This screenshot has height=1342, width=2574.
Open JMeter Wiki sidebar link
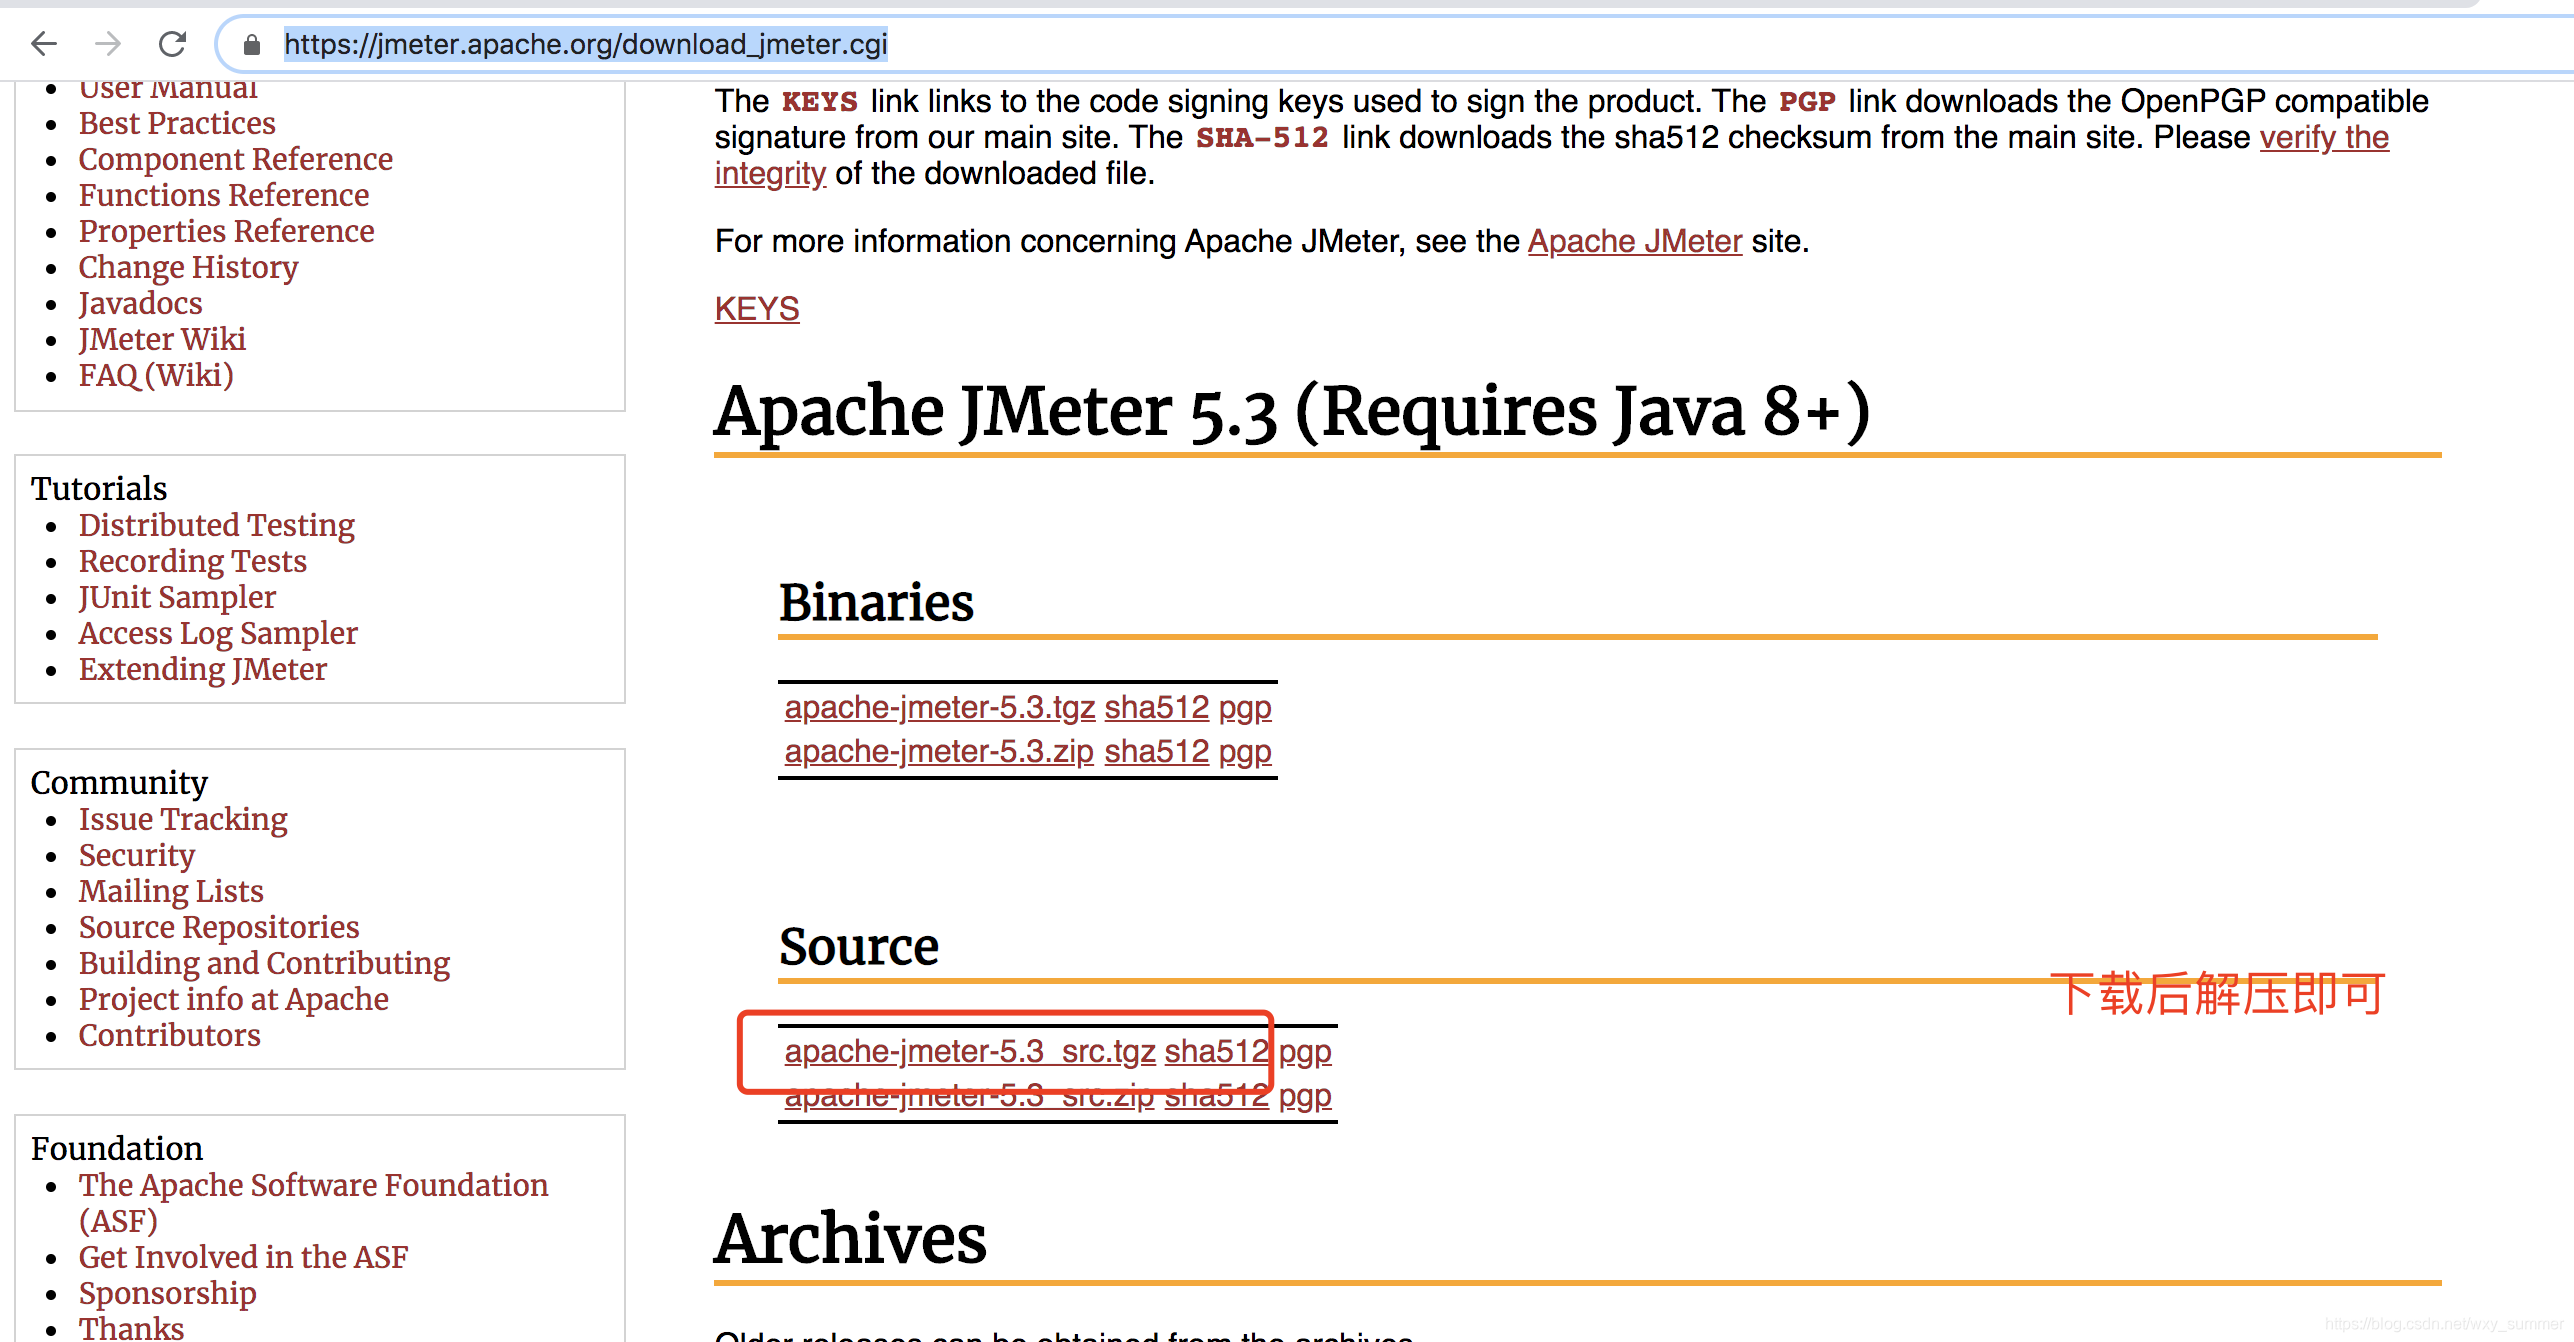[162, 339]
